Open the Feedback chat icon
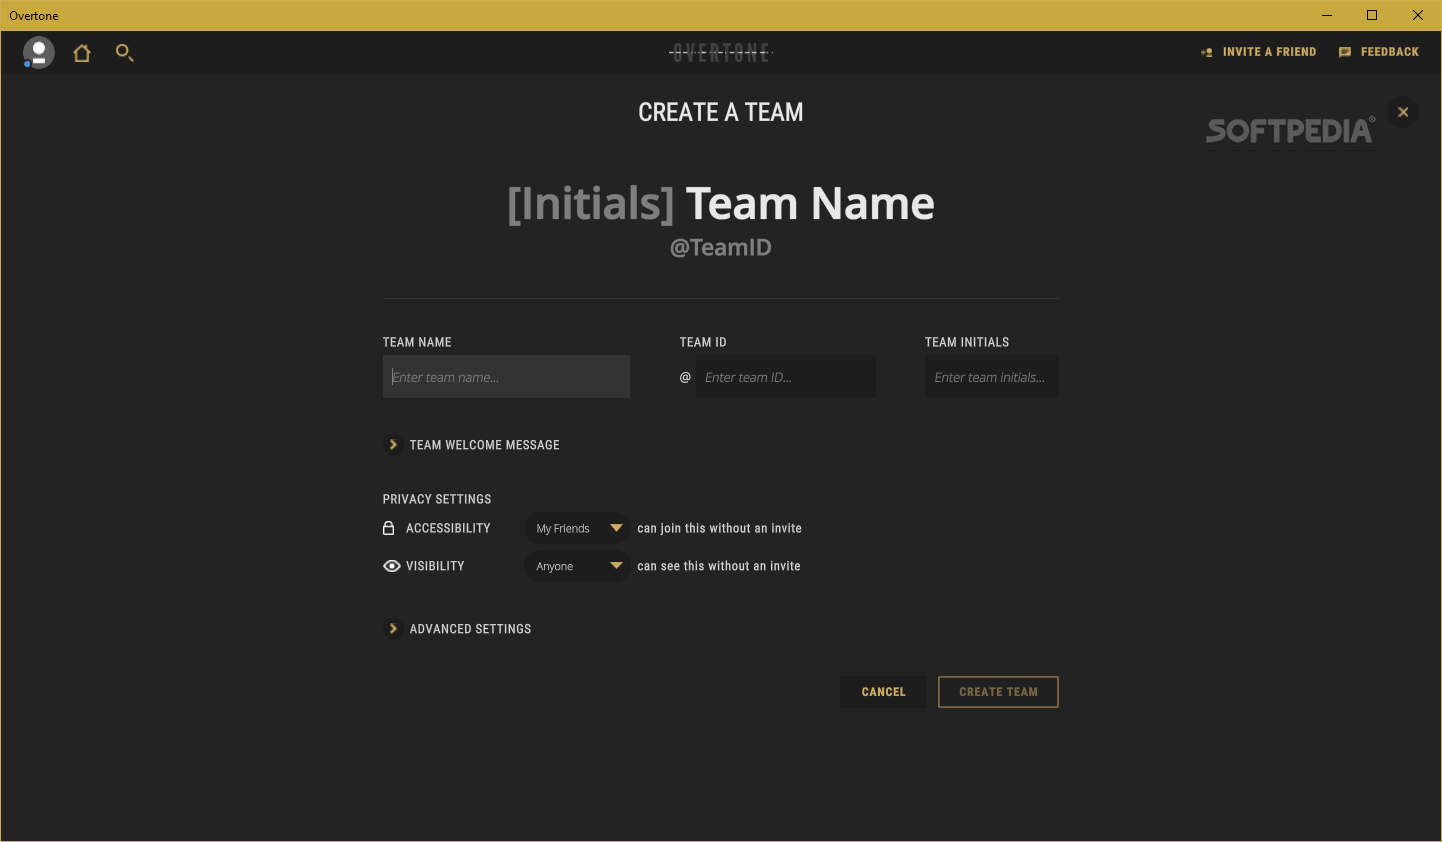The image size is (1442, 842). pyautogui.click(x=1345, y=52)
